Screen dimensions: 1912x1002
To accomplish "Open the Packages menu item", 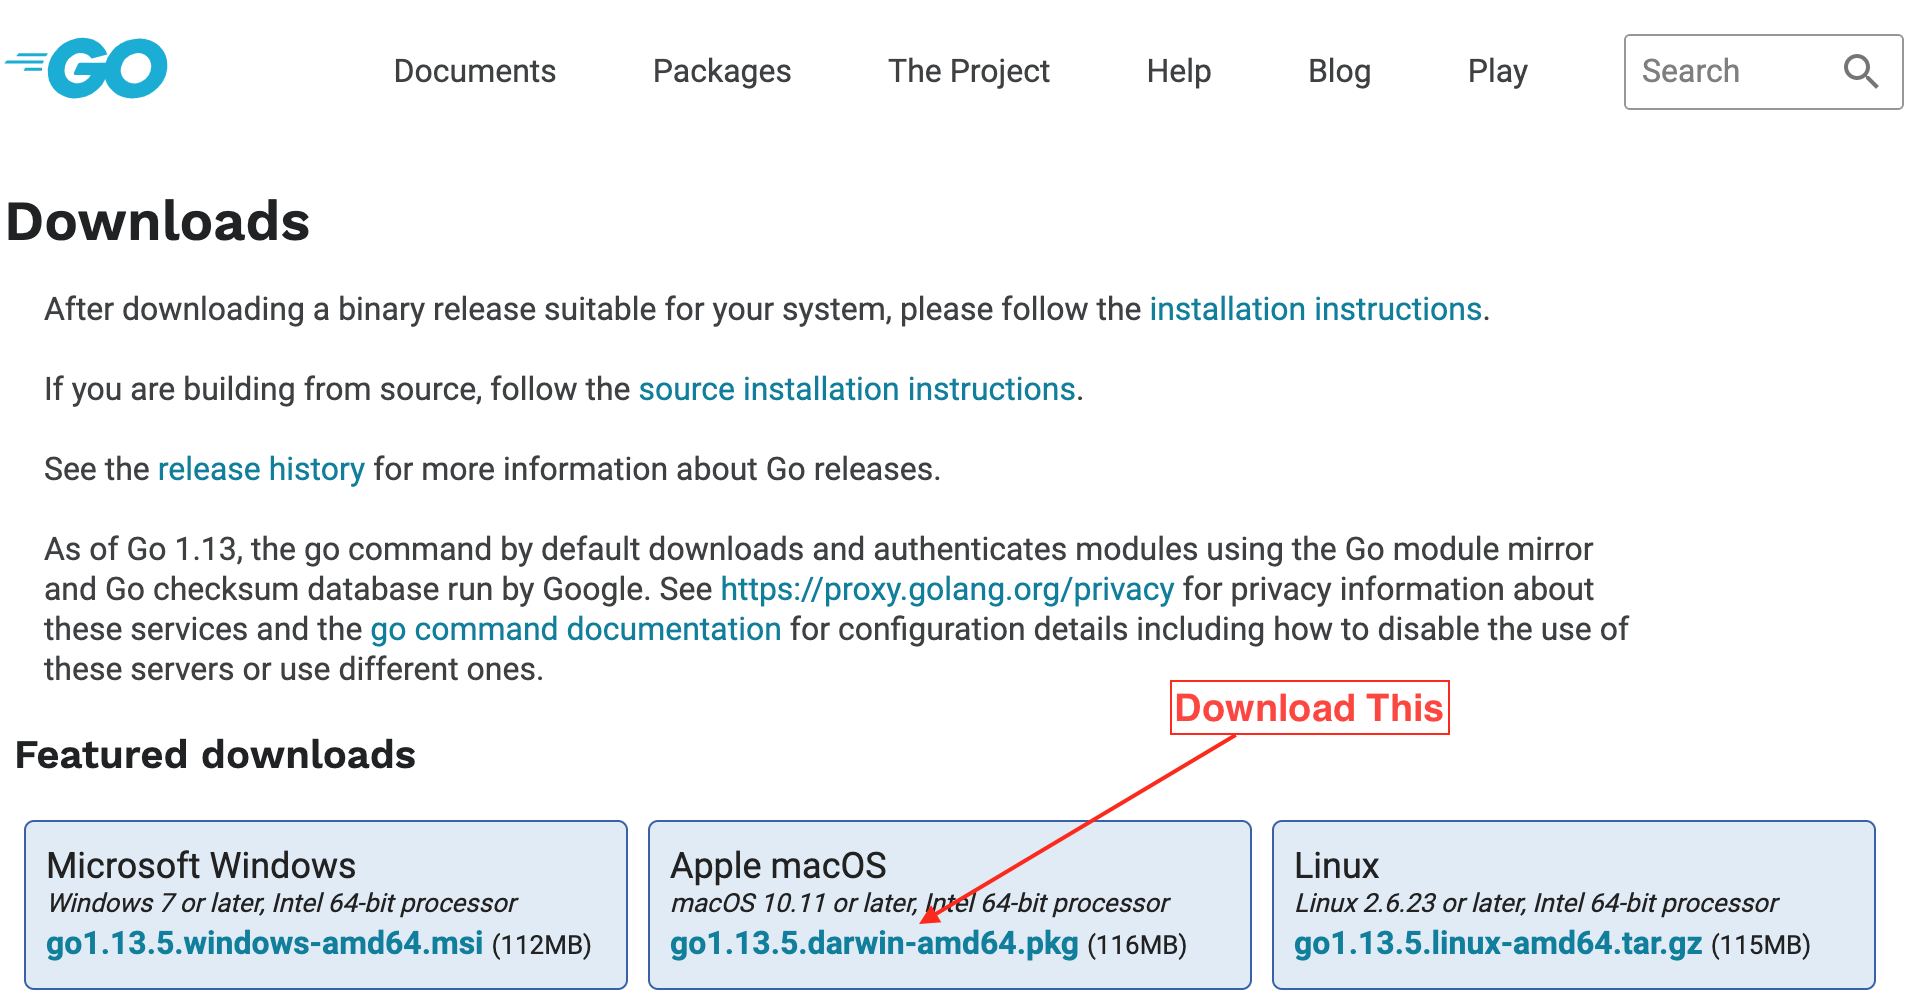I will 722,71.
